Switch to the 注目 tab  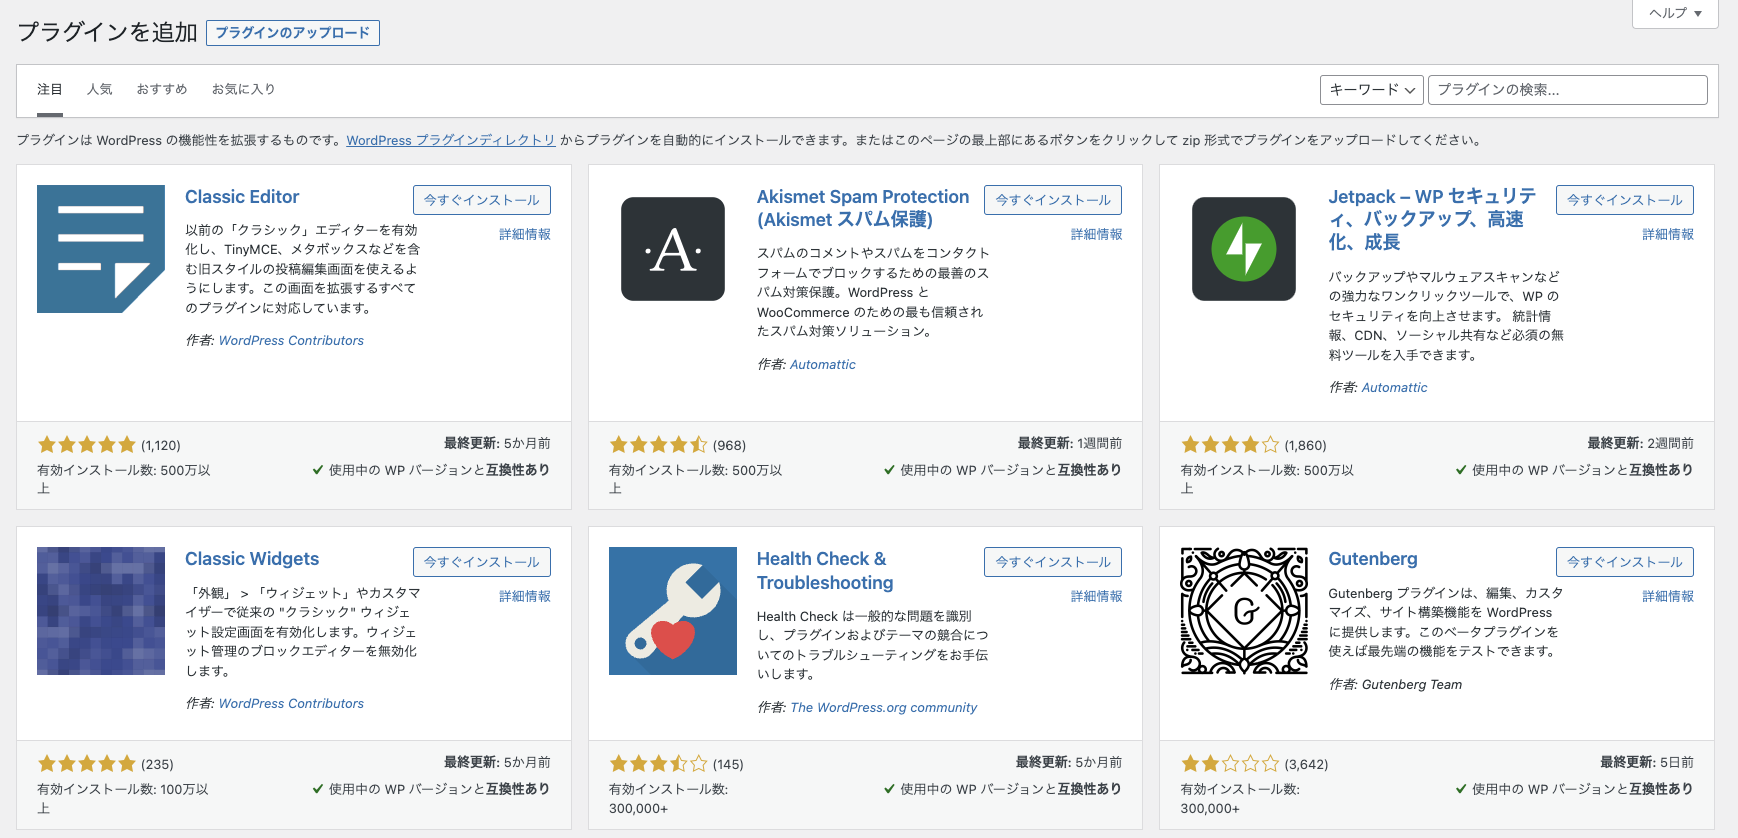(50, 89)
